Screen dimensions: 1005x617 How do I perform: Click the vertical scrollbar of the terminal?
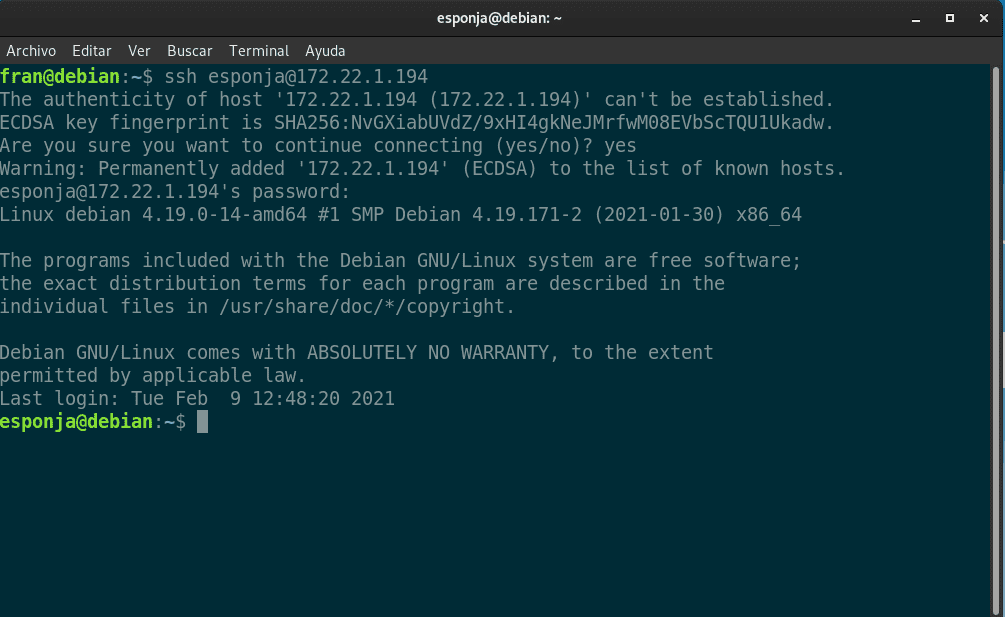coord(997,340)
